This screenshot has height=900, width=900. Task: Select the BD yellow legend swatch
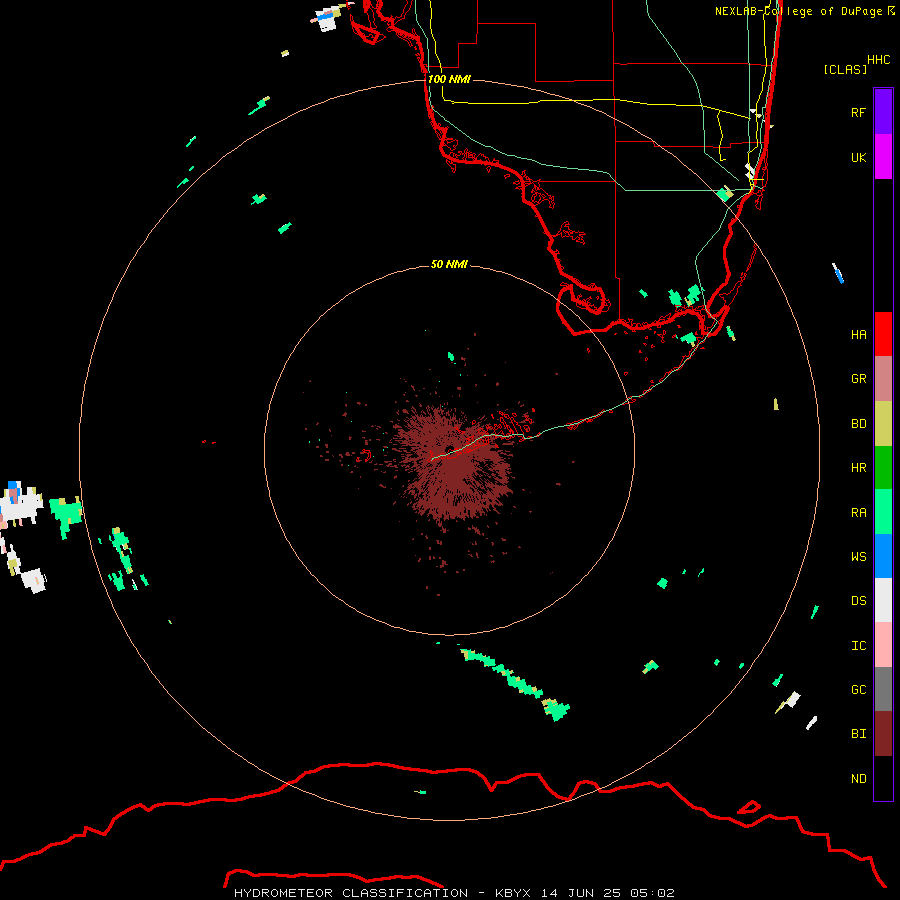pyautogui.click(x=883, y=423)
